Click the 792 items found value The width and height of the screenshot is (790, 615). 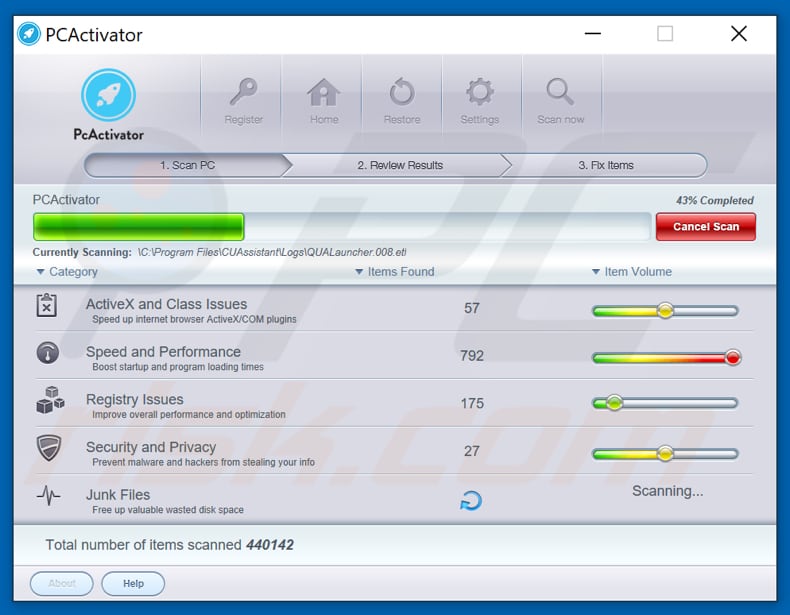[472, 356]
